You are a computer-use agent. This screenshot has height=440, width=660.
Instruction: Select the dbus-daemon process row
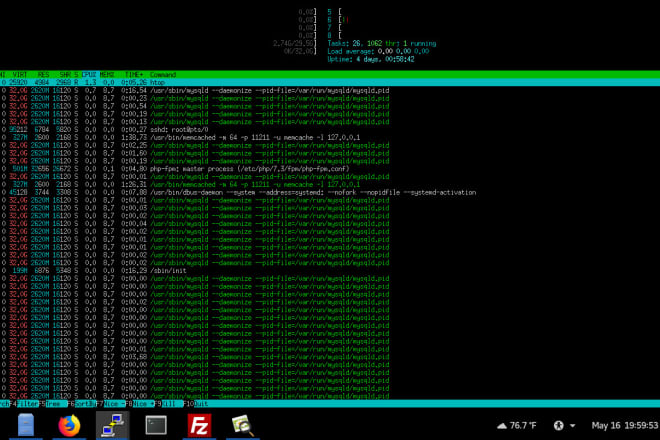(x=330, y=192)
